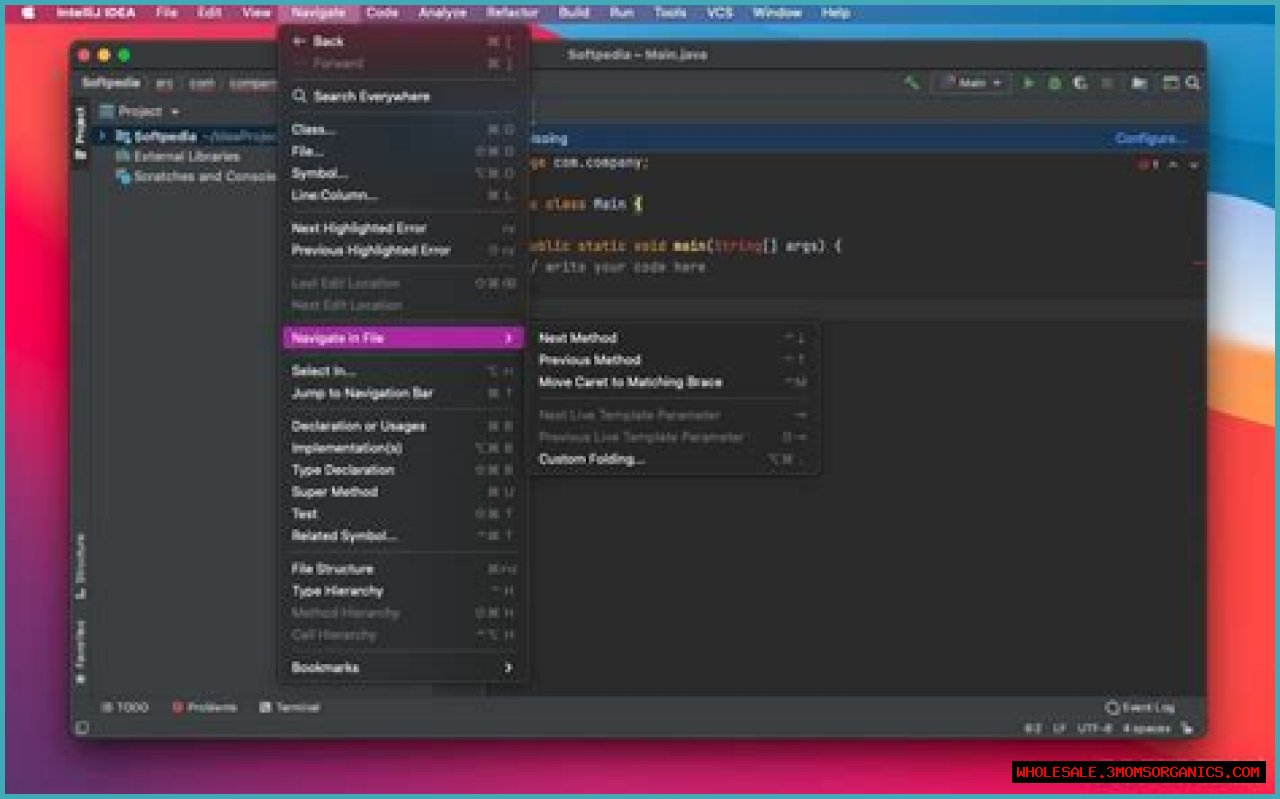Screen dimensions: 1280x799
Task: Choose Back from the Navigate menu
Action: coord(403,41)
